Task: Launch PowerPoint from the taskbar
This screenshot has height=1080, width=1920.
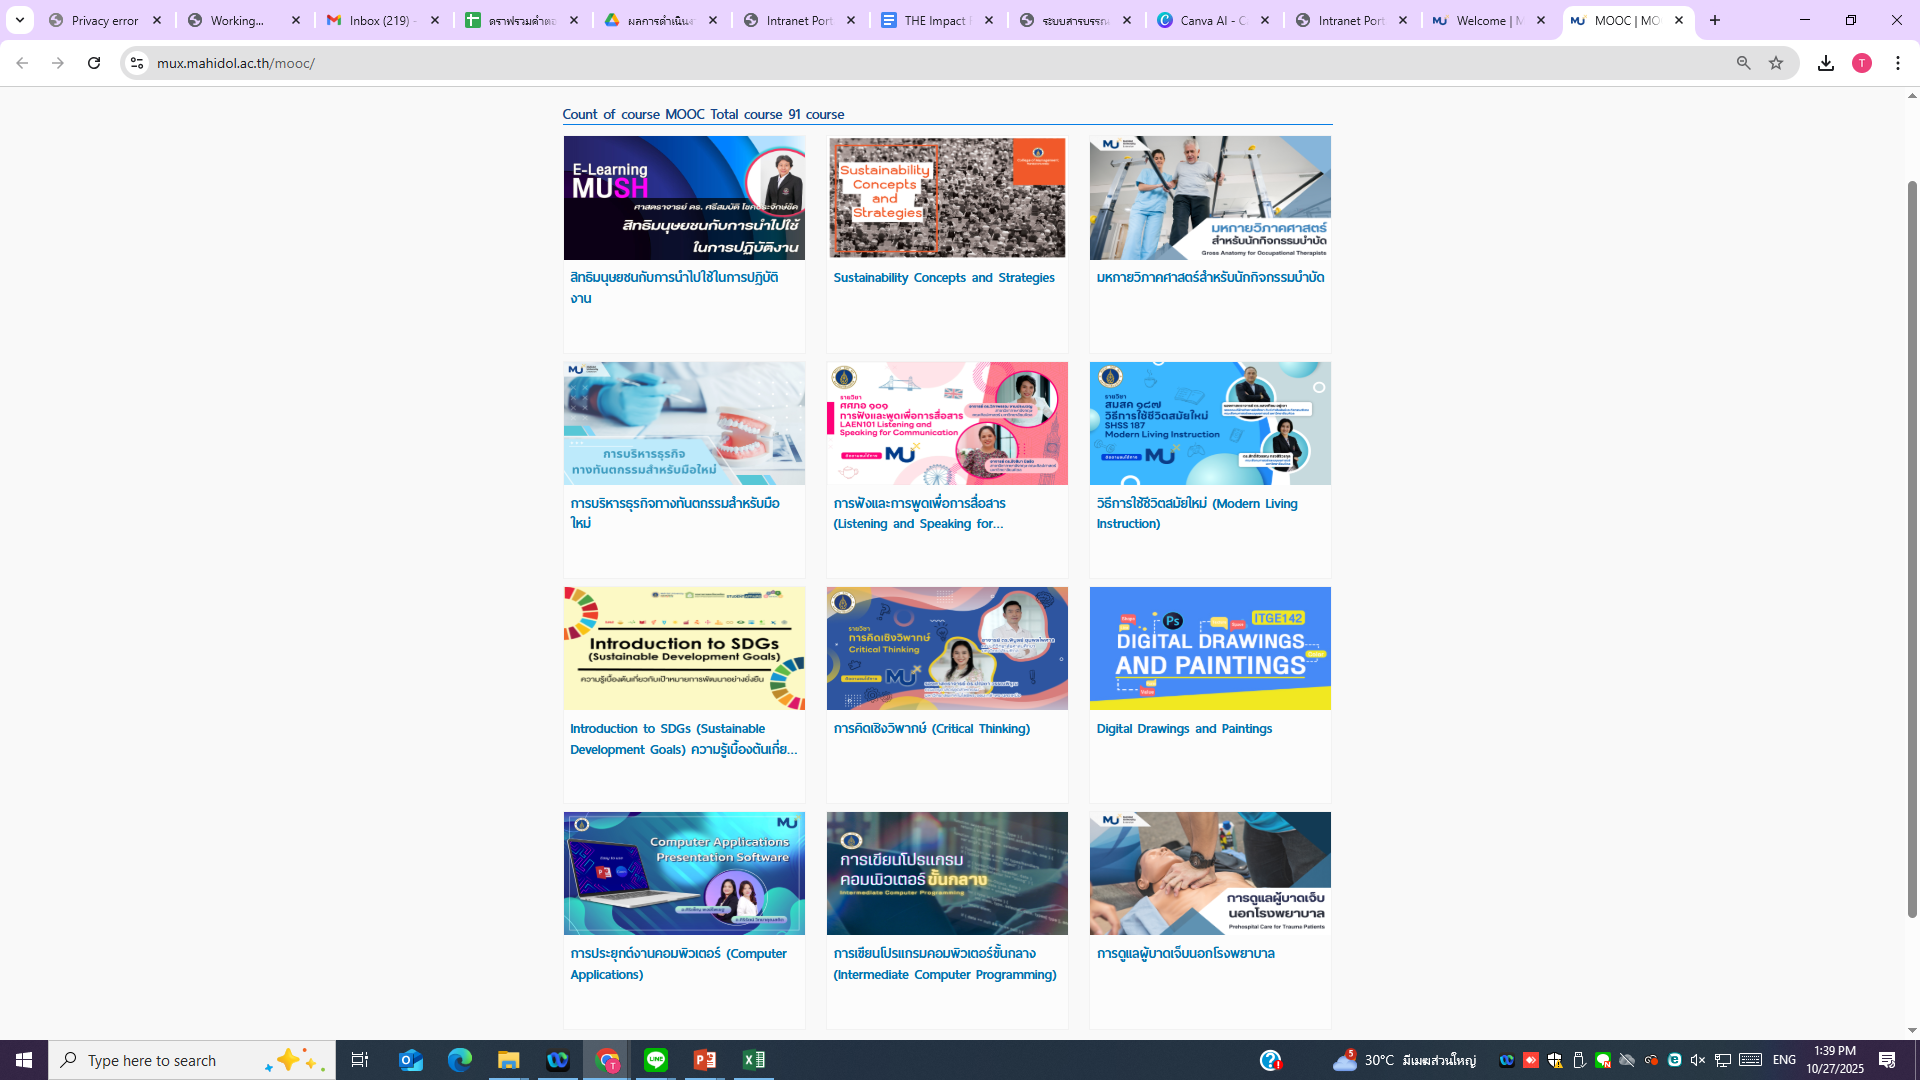Action: tap(705, 1060)
